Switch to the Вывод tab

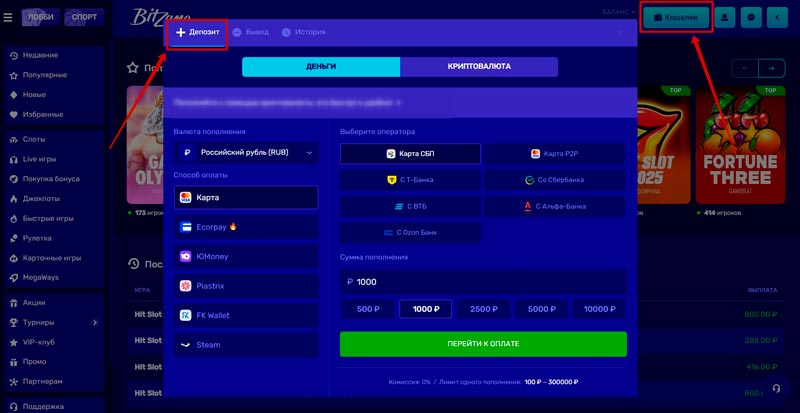(x=250, y=32)
